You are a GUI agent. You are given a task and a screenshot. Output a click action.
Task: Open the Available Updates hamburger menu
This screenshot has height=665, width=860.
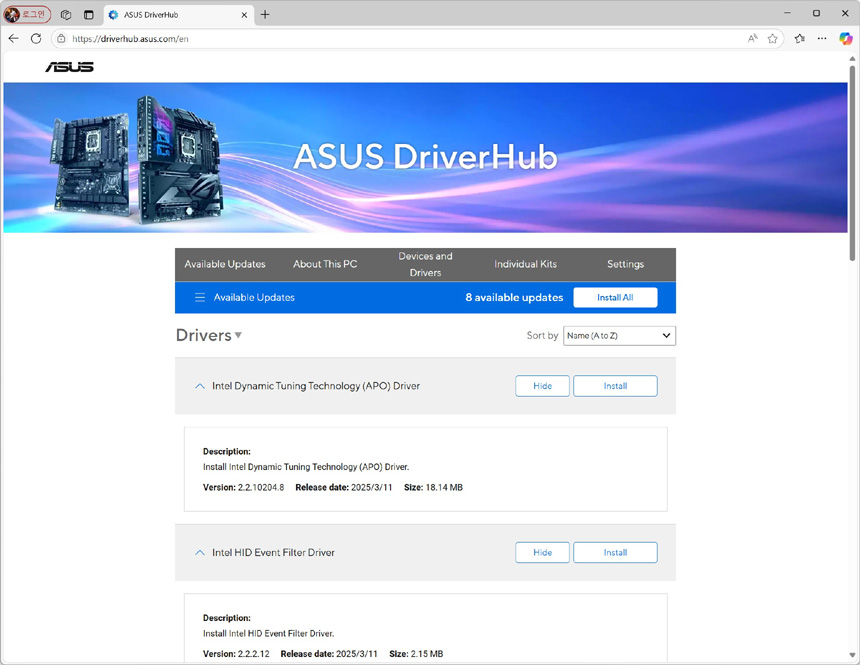[x=200, y=297]
